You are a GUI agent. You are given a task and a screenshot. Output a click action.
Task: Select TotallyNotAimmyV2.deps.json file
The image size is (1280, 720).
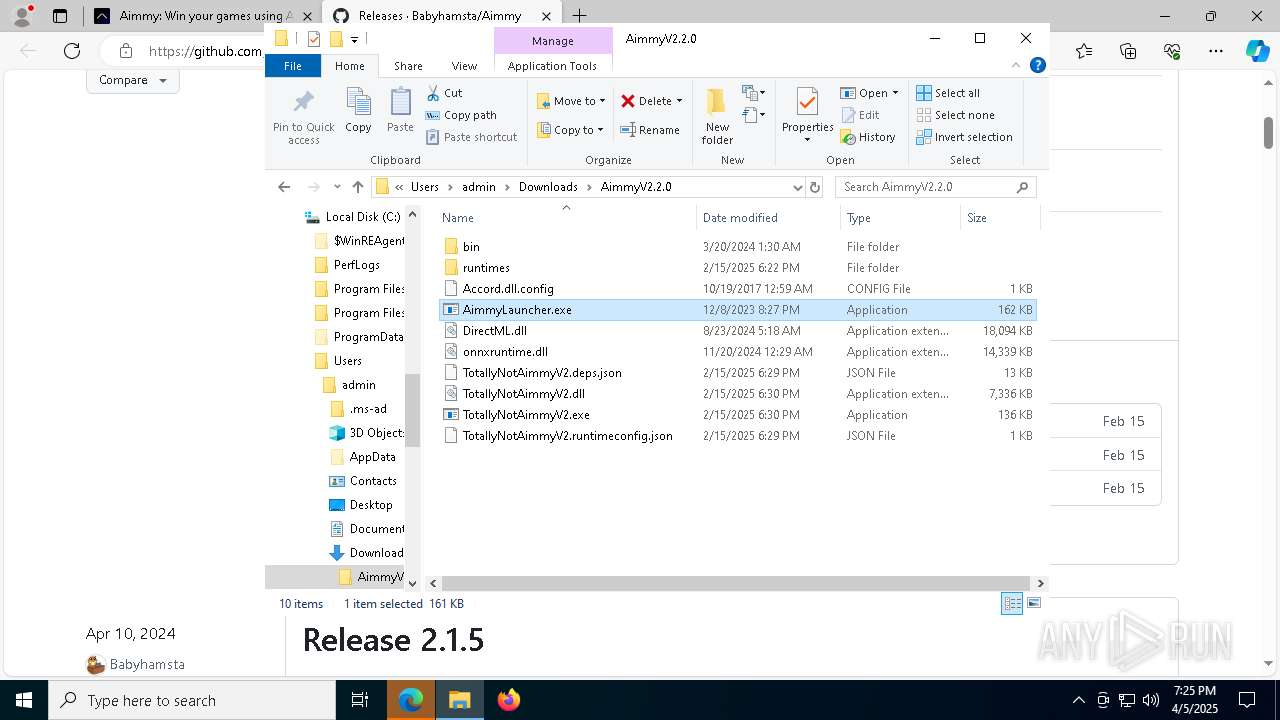point(737,373)
